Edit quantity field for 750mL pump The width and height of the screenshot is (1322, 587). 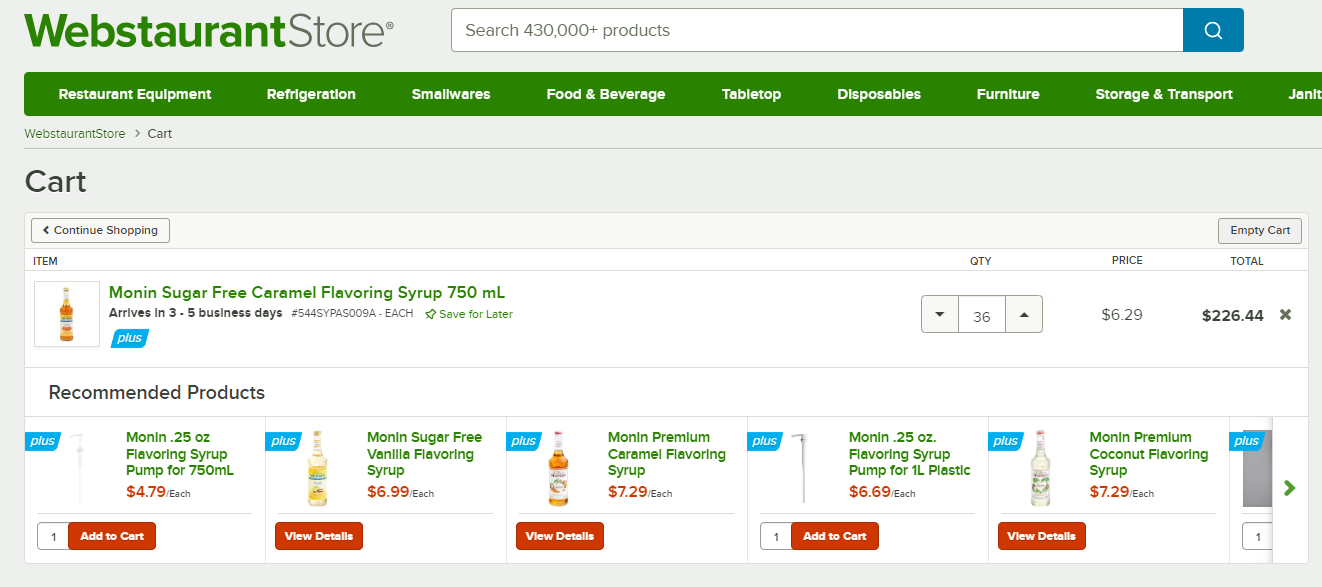coord(53,536)
